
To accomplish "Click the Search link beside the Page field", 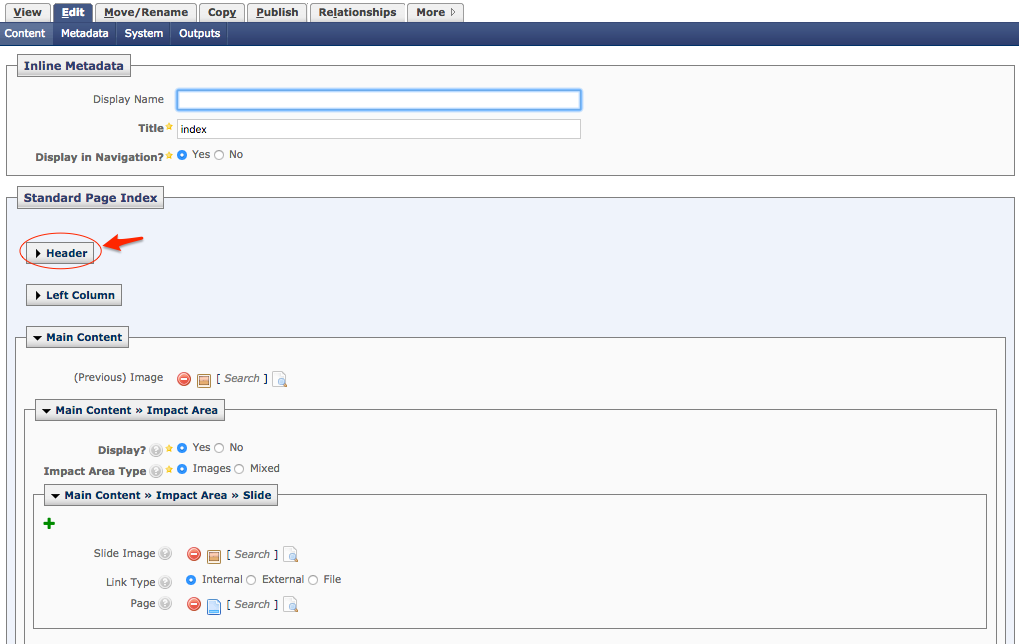I will (253, 604).
